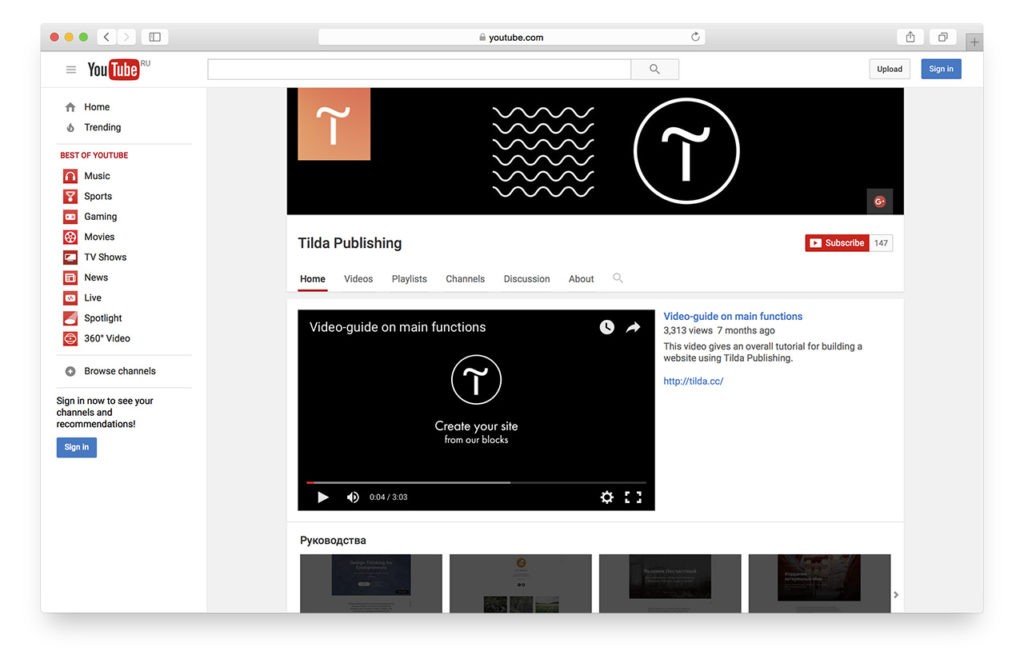The width and height of the screenshot is (1024, 671).
Task: Open the fourth Руководства video thumbnail
Action: pos(820,583)
